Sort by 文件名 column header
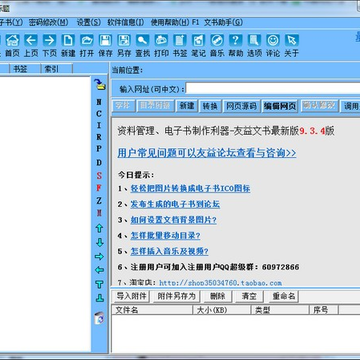 coord(152,310)
